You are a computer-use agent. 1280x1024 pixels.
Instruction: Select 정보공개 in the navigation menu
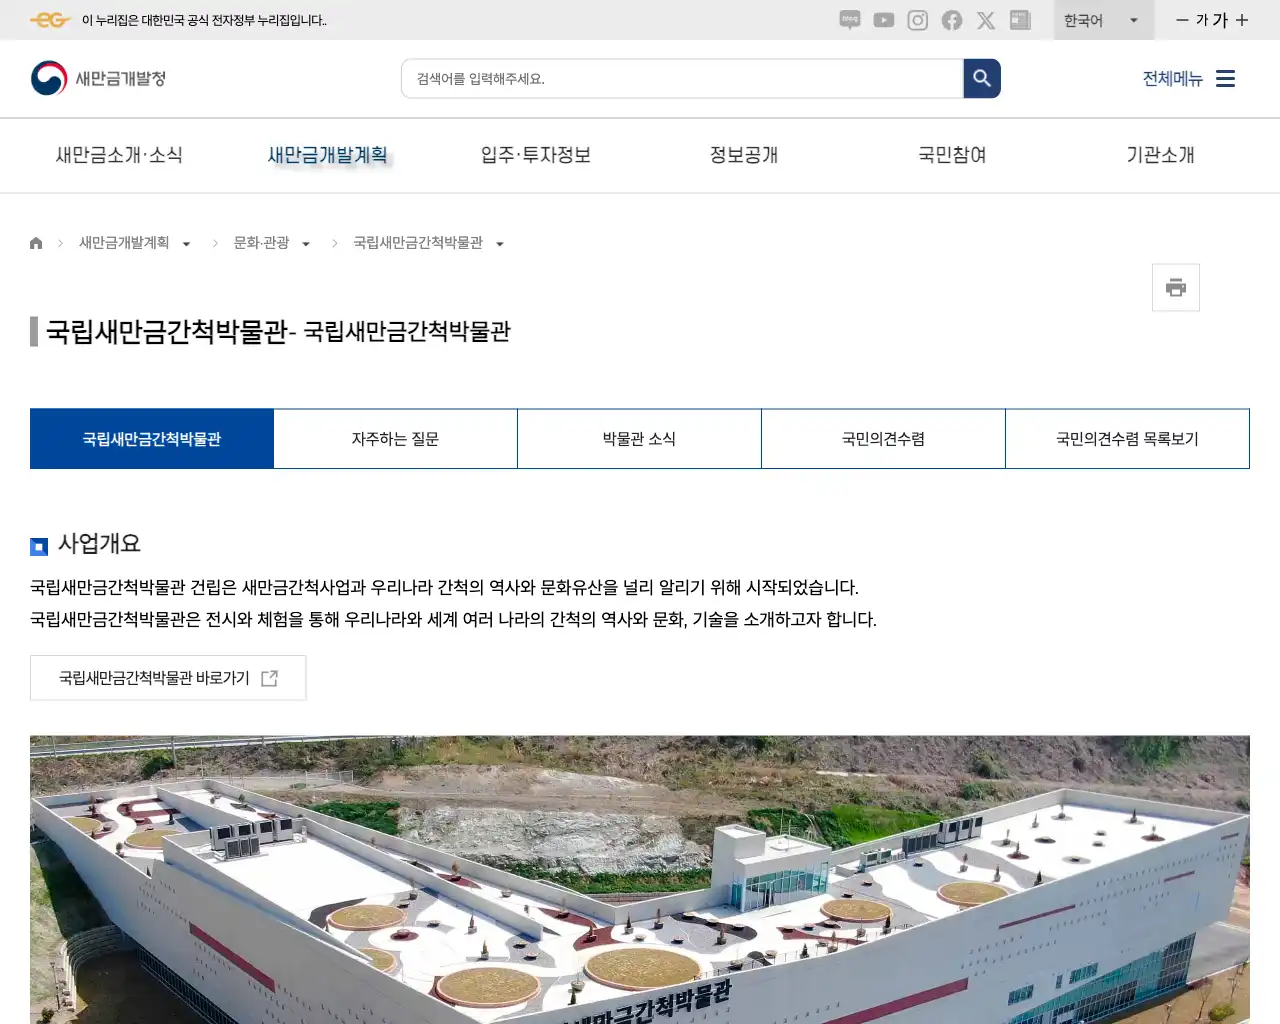pos(744,155)
